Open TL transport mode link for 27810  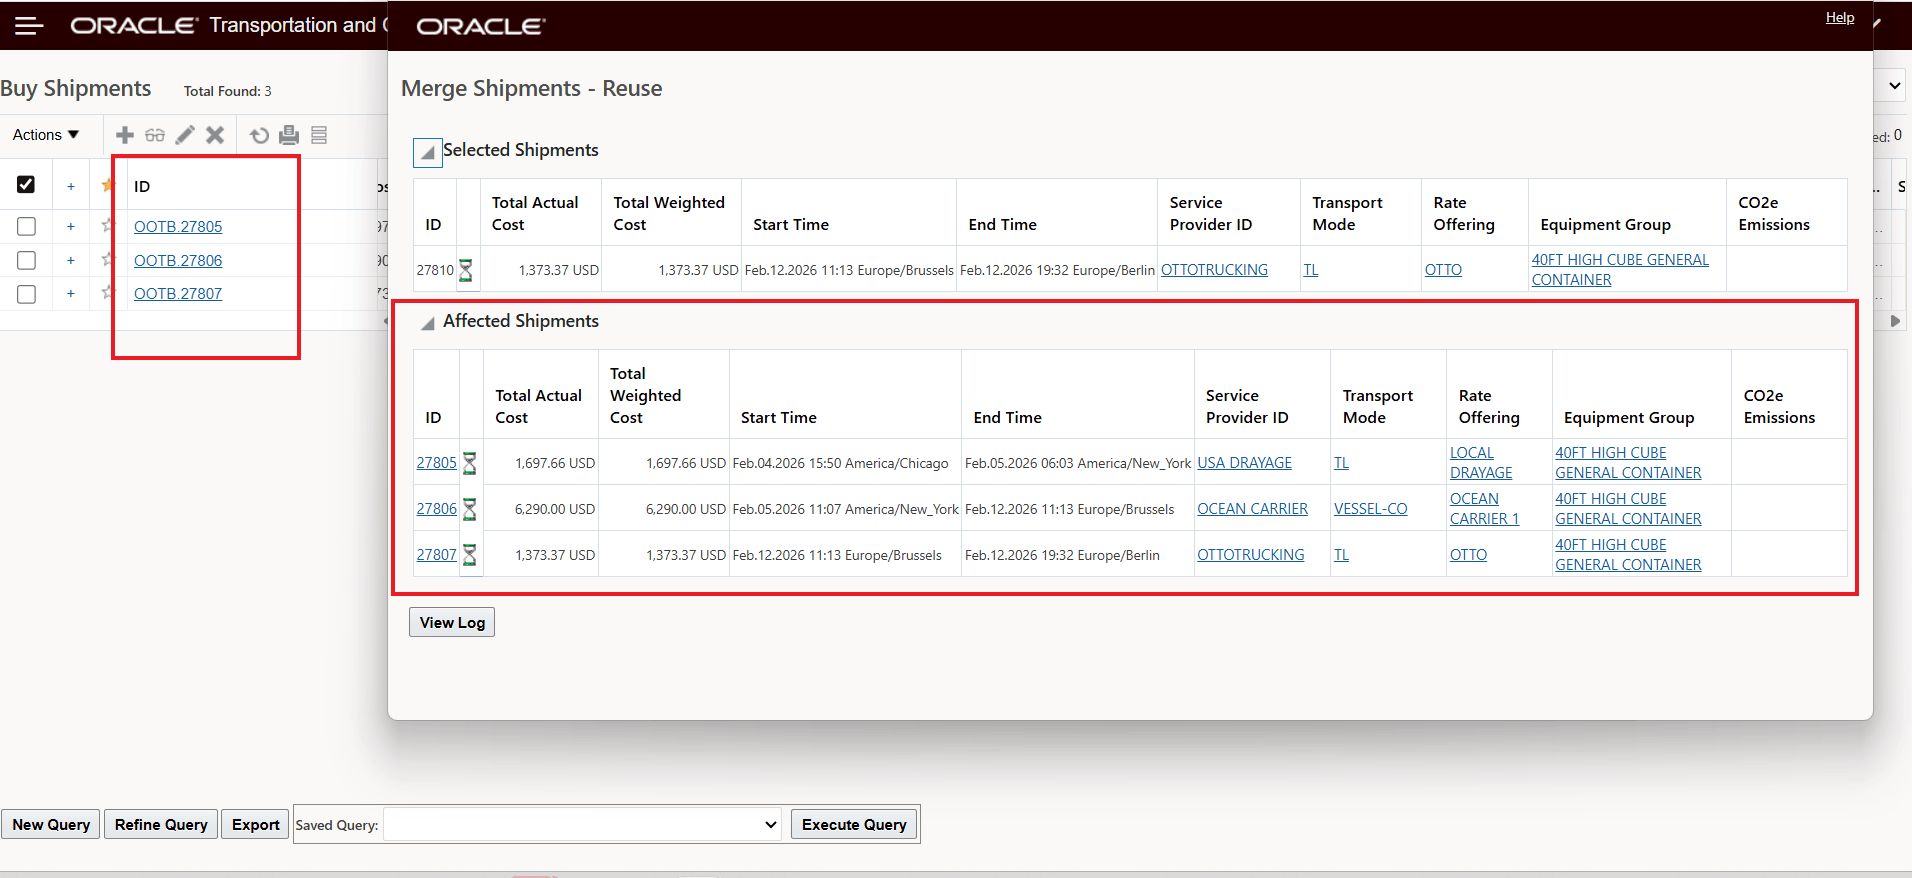tap(1310, 270)
